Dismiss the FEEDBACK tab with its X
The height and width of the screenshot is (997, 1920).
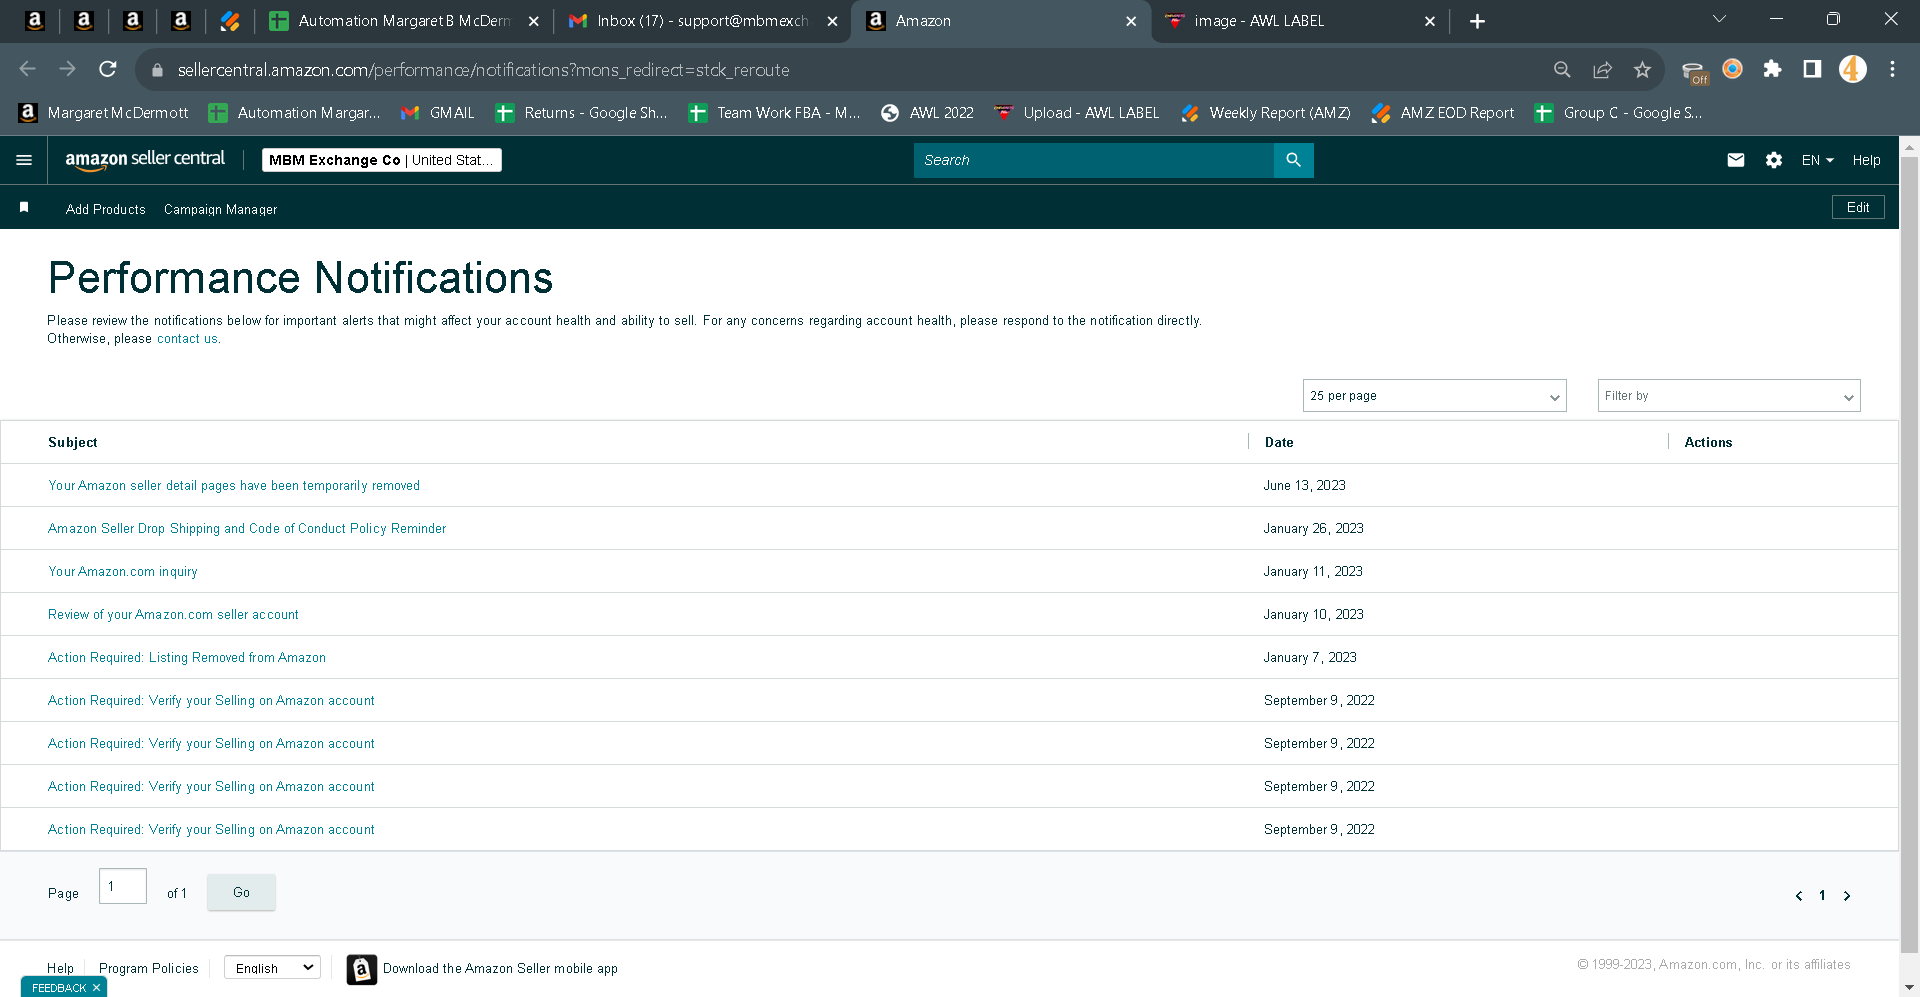click(x=97, y=988)
